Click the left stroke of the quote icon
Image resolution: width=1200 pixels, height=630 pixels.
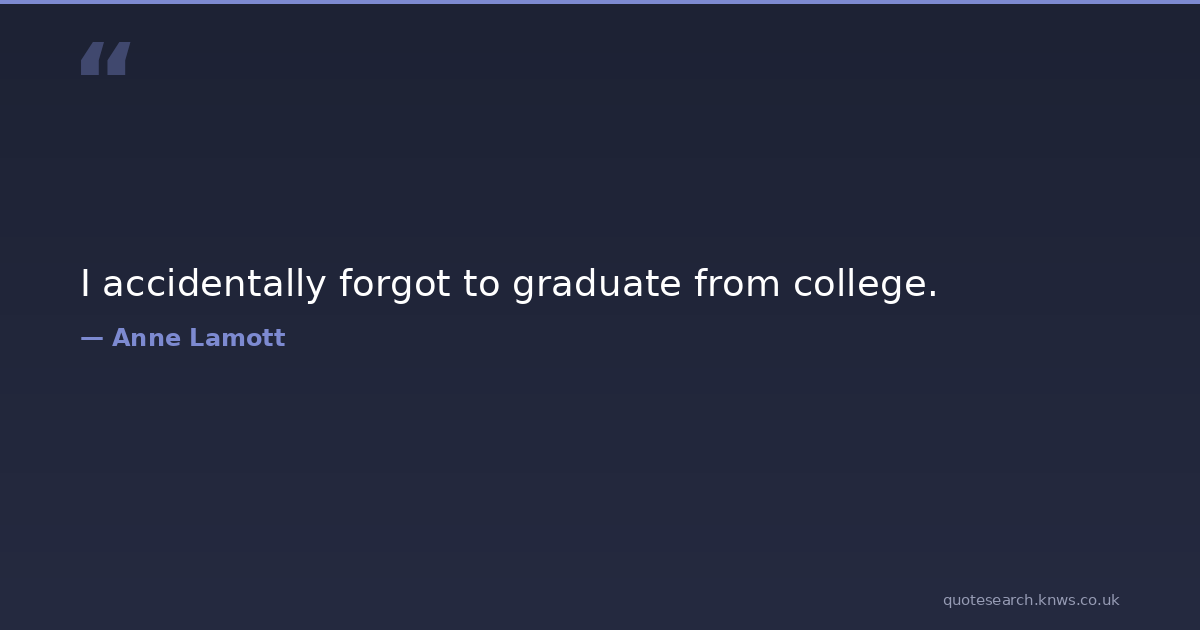tap(92, 58)
